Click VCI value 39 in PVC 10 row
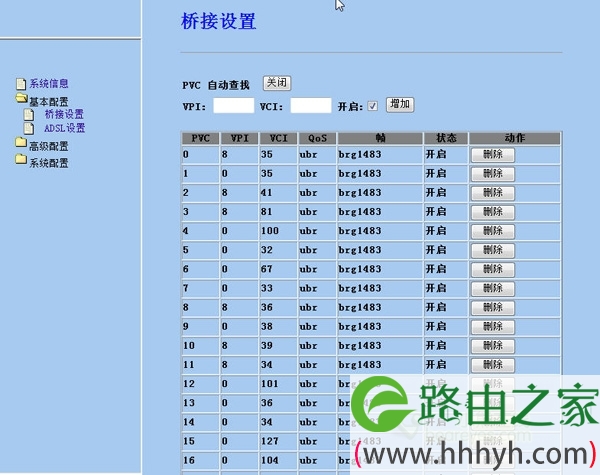 [266, 346]
